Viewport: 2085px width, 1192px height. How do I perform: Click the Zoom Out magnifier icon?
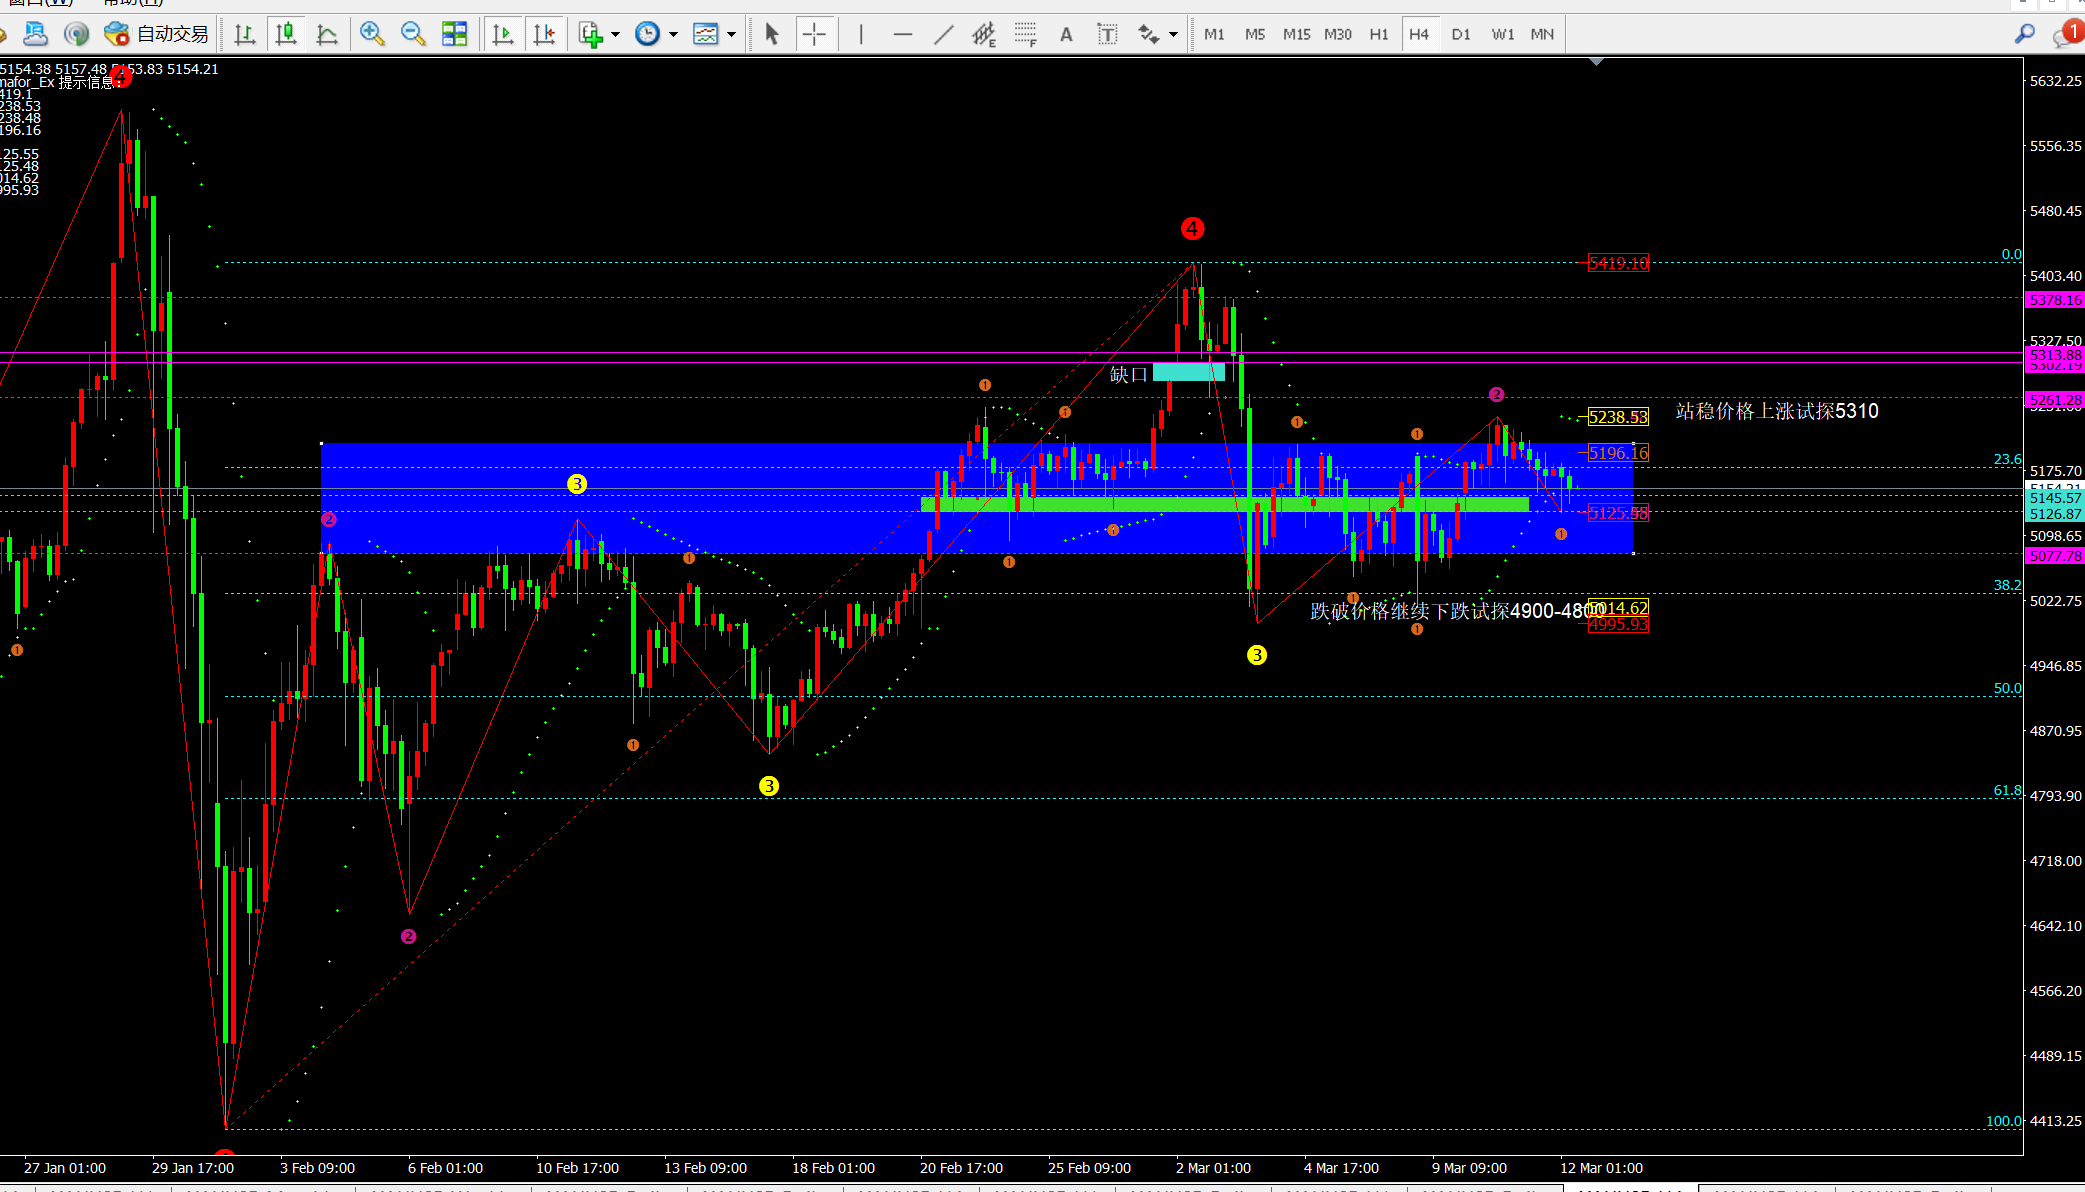click(412, 34)
